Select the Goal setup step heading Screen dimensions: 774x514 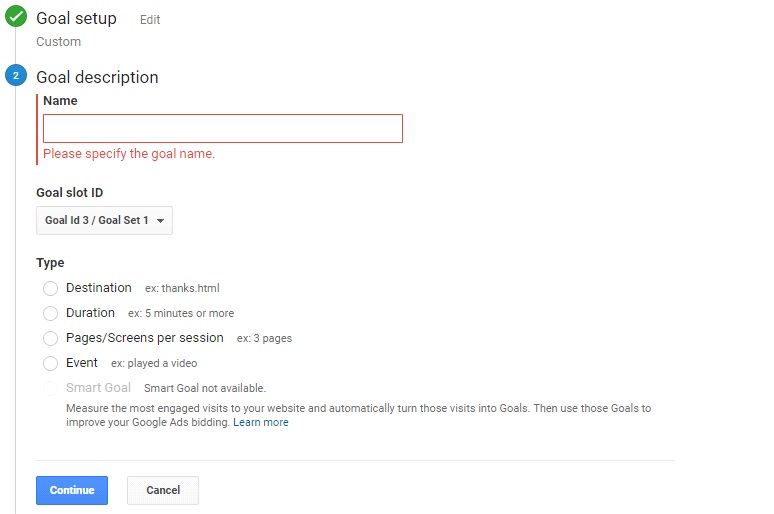coord(77,18)
